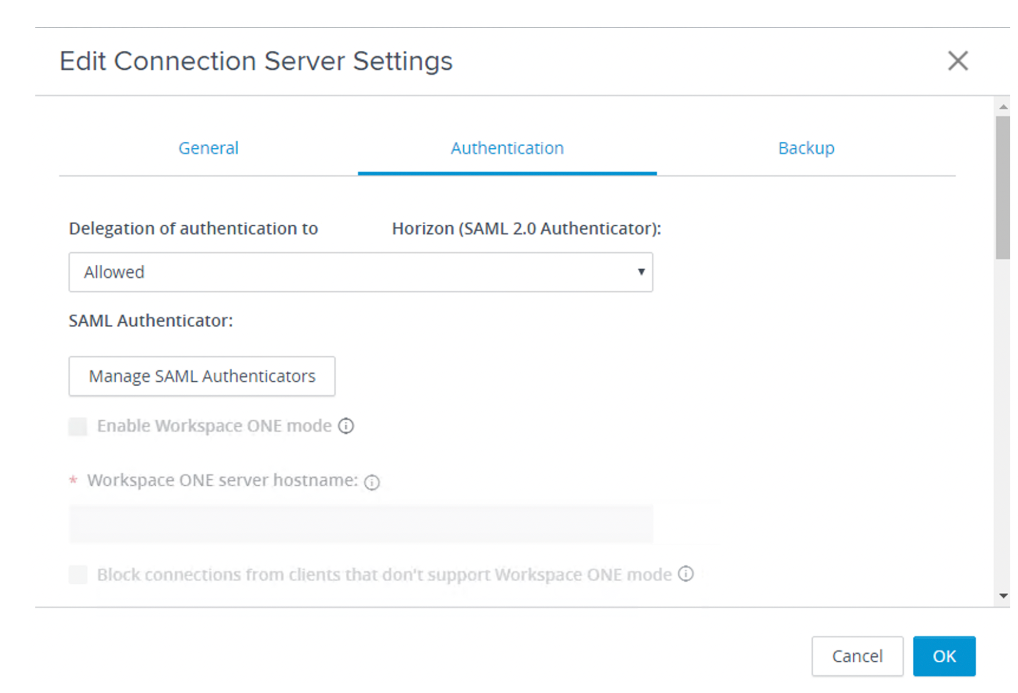
Task: Switch to the General tab
Action: (x=208, y=148)
